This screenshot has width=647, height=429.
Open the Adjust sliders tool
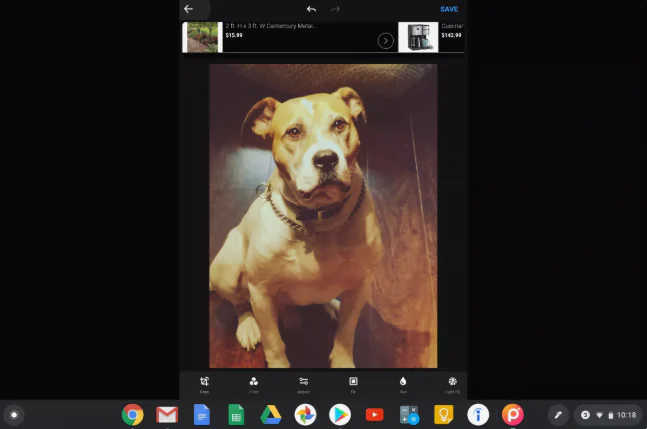click(303, 384)
